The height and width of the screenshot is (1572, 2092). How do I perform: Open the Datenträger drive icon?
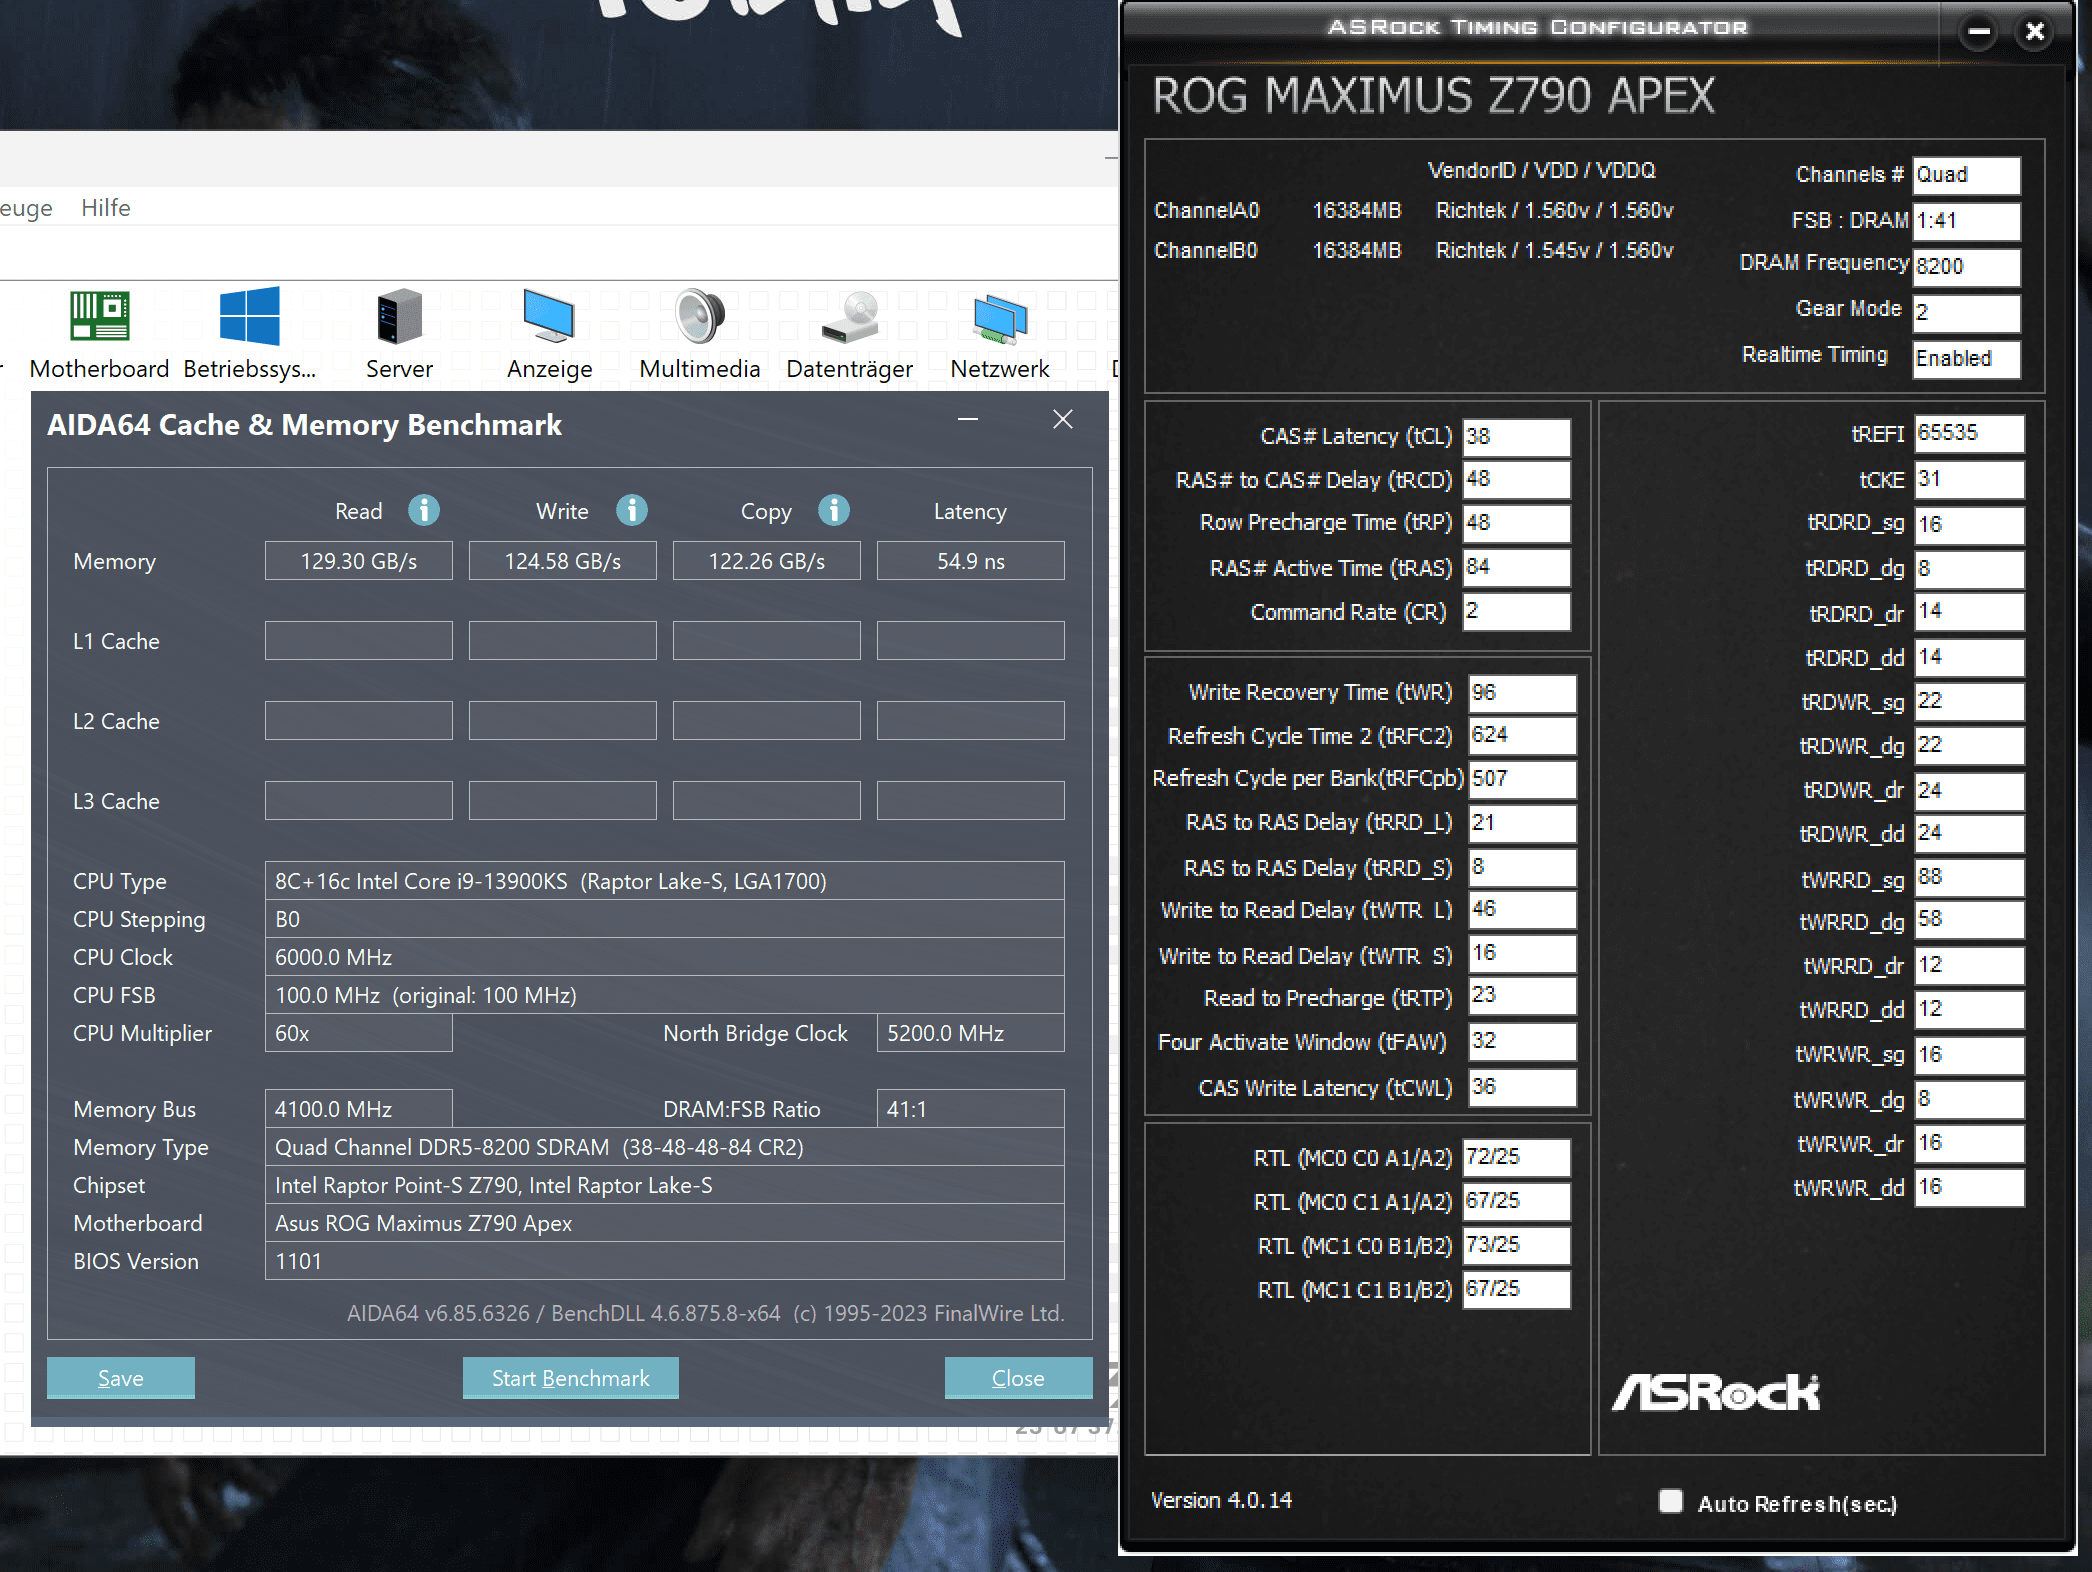pyautogui.click(x=849, y=317)
